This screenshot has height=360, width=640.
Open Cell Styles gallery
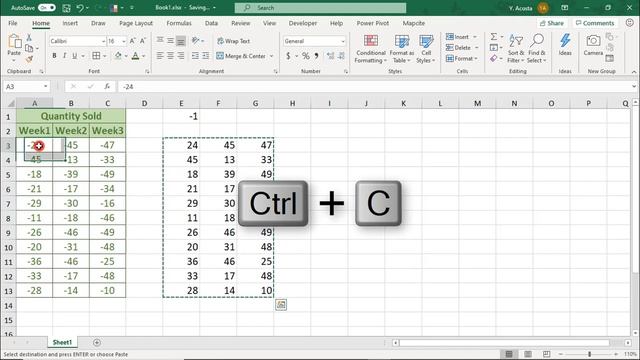426,49
